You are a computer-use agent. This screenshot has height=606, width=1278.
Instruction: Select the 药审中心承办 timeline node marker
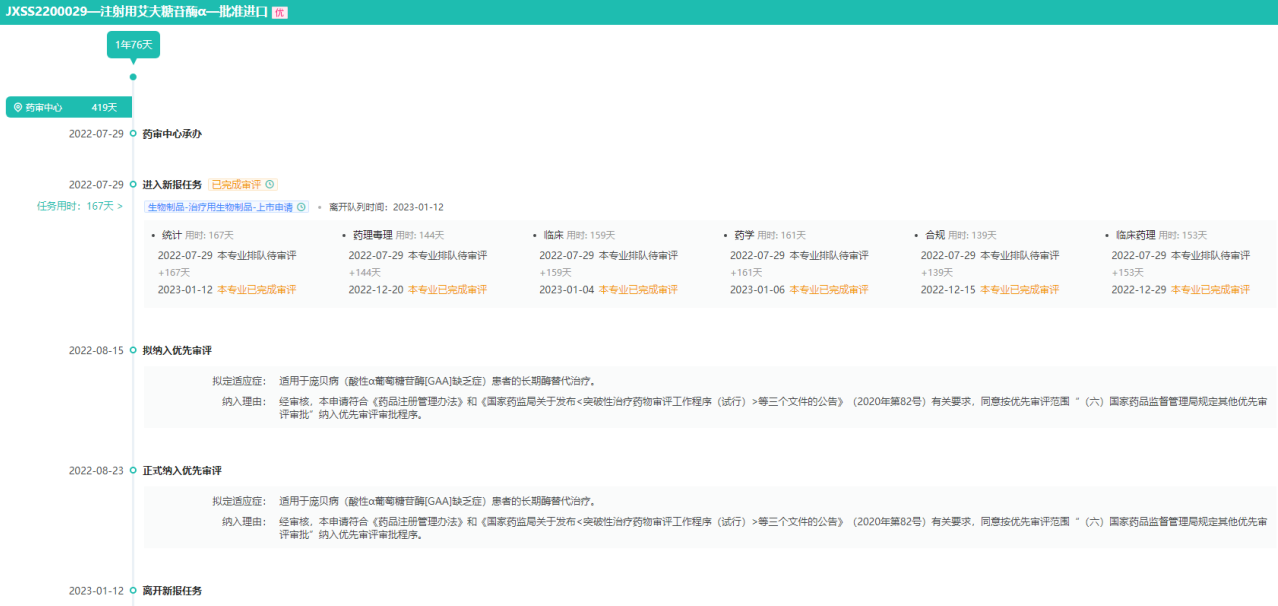pos(133,133)
